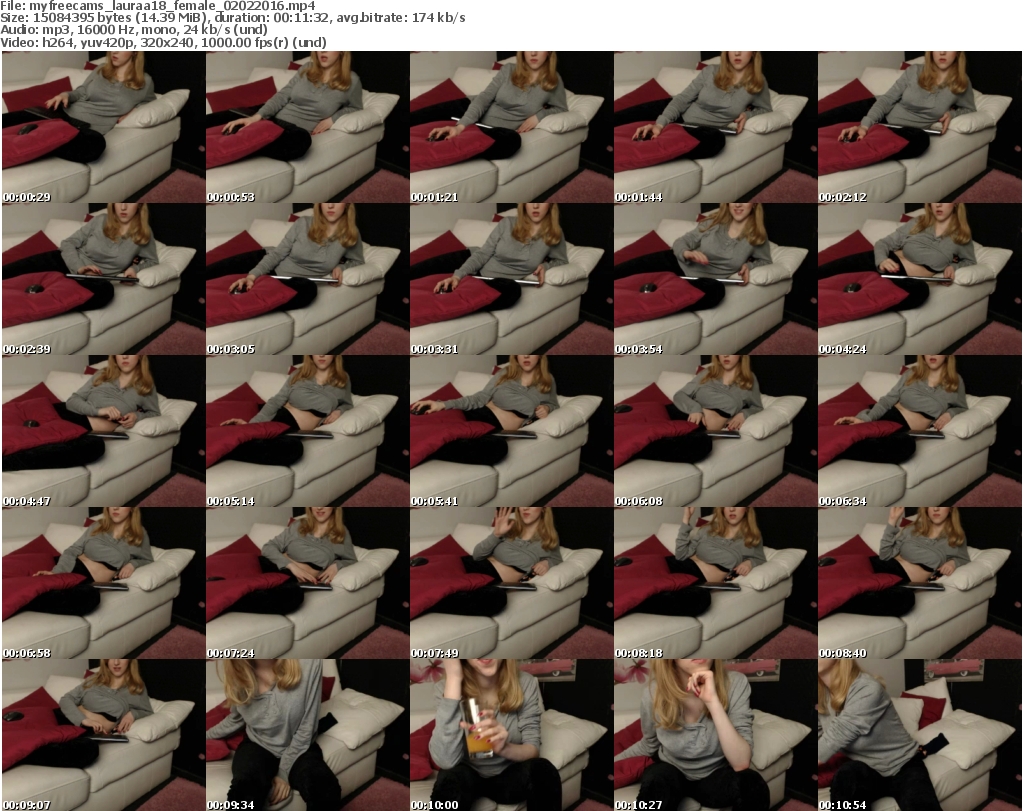Viewport: 1024px width, 811px height.
Task: Choose the frame timestamped 00:07:24
Action: coord(308,583)
